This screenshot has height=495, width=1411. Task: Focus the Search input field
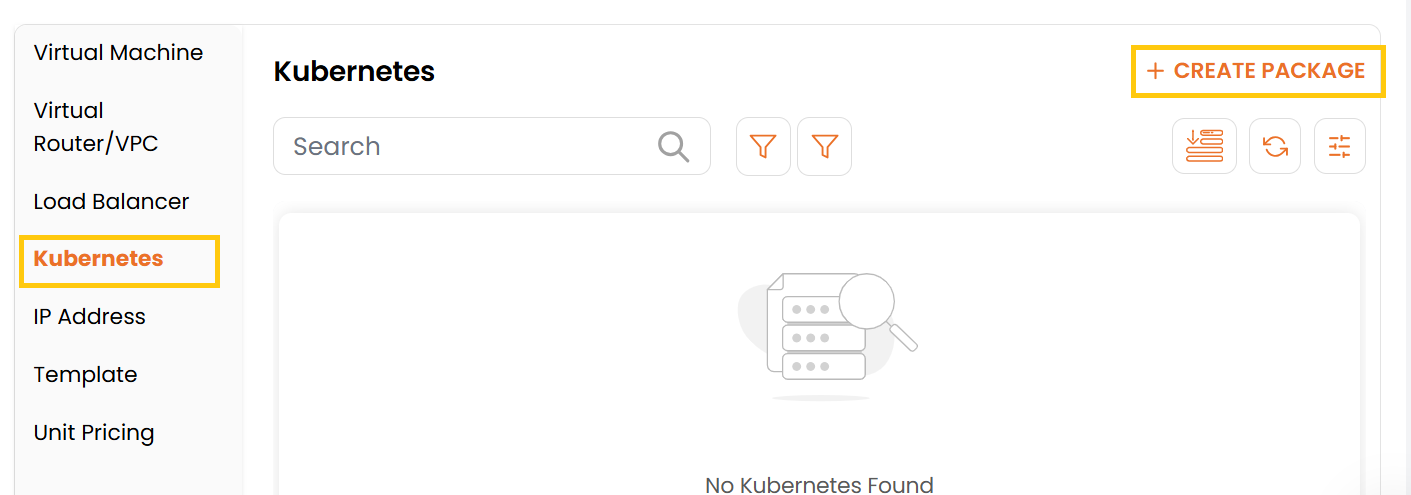pyautogui.click(x=470, y=147)
